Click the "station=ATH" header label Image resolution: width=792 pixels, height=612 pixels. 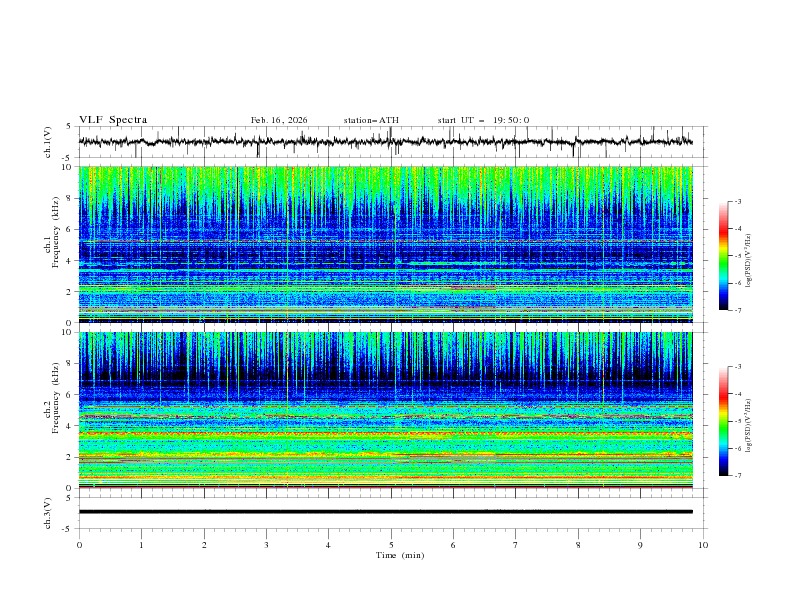tap(371, 120)
